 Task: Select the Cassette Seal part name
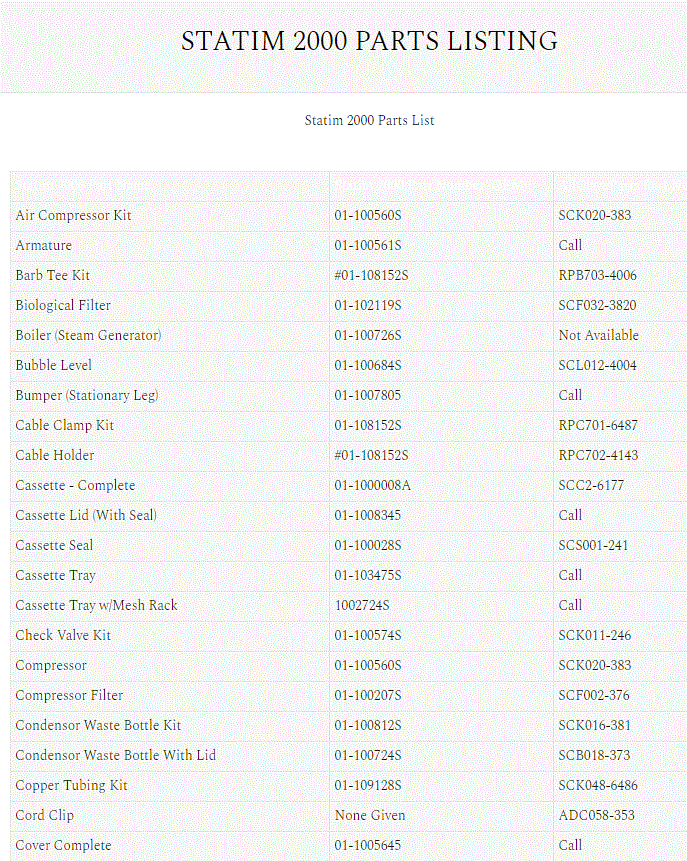(54, 545)
